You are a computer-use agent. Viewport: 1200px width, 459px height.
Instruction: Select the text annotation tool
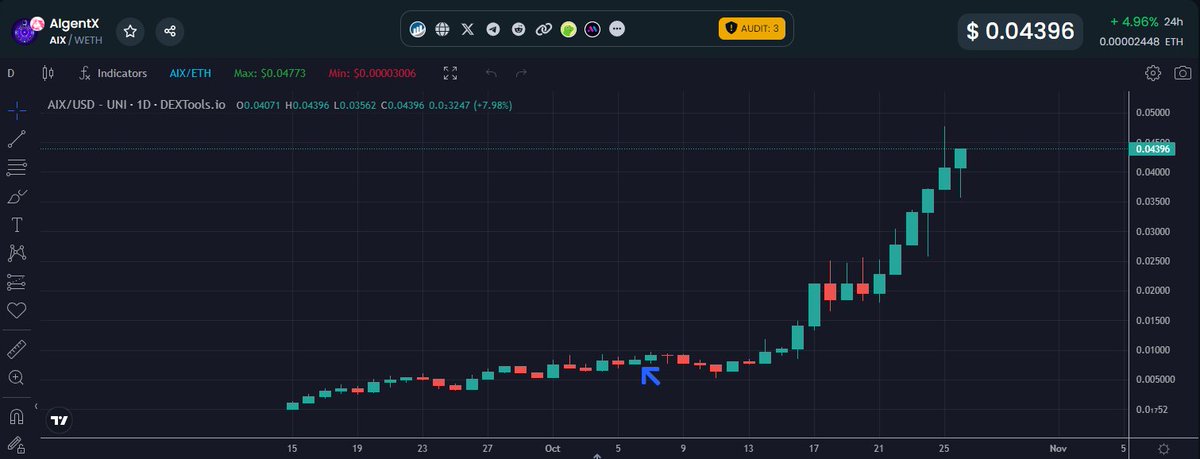coord(16,224)
